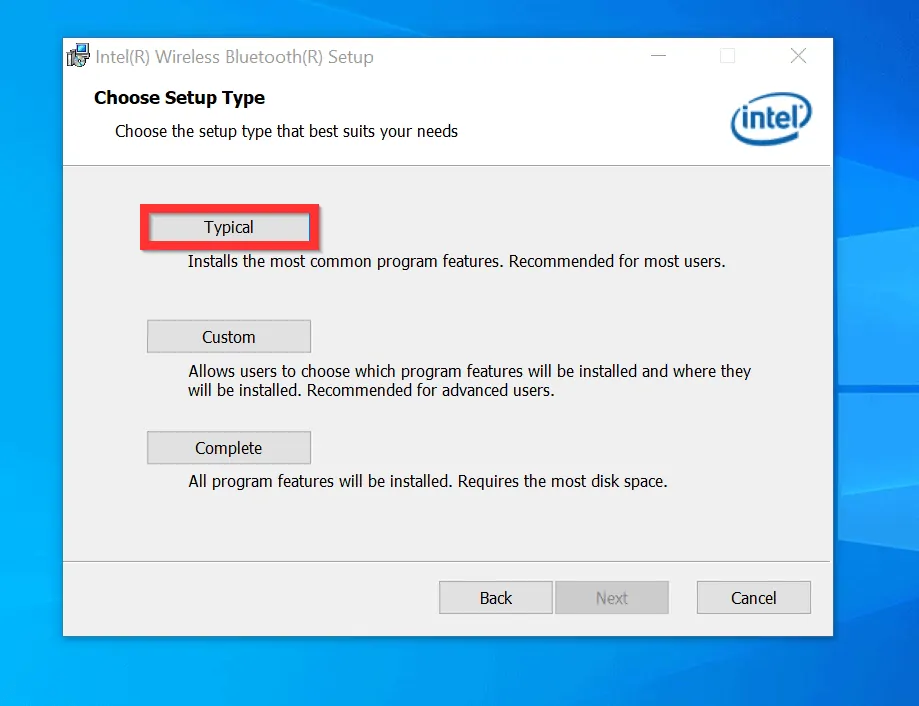This screenshot has height=706, width=919.
Task: Select the Typical setup type button
Action: tap(229, 228)
